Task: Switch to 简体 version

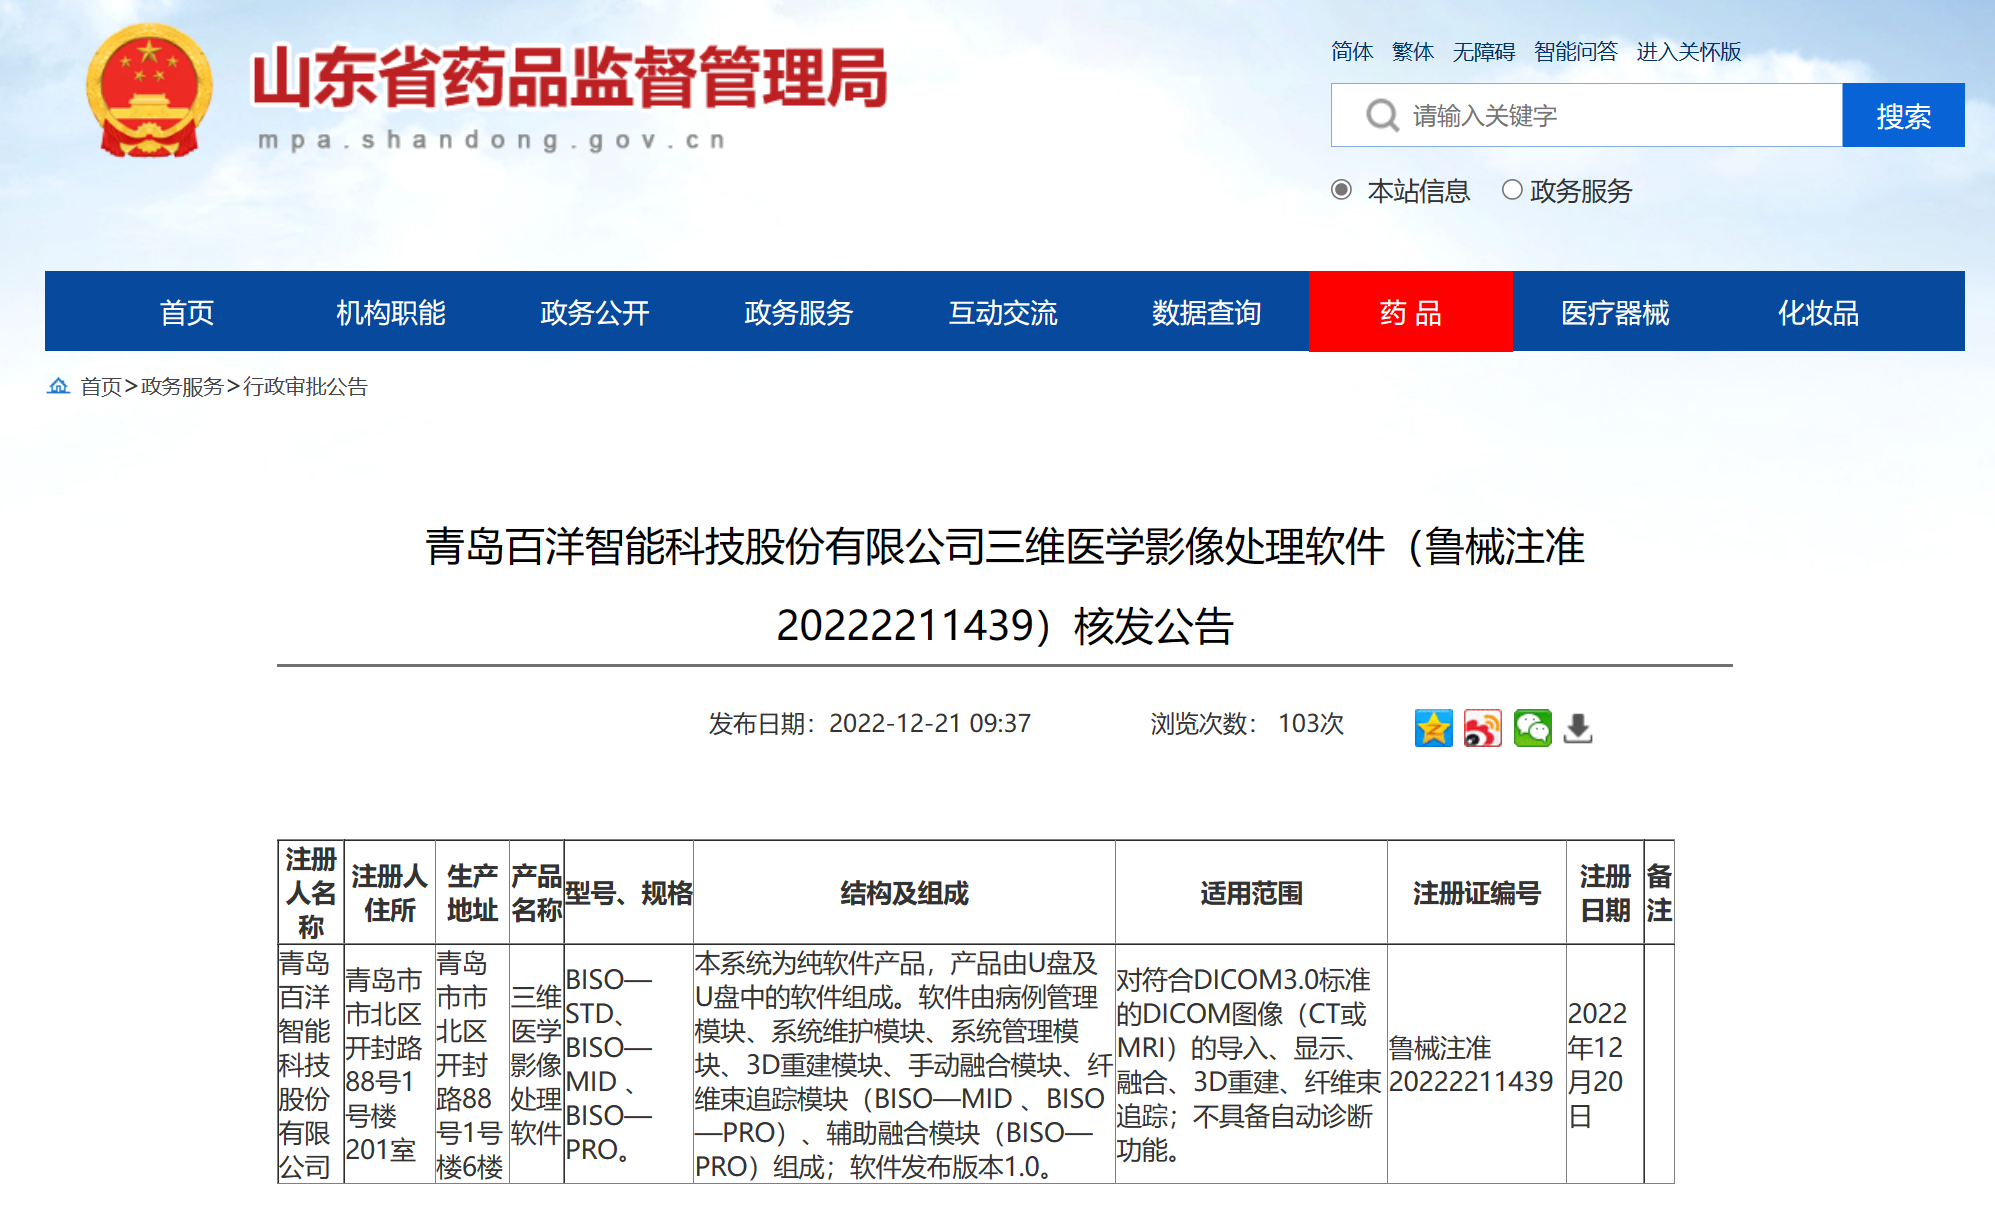Action: click(1352, 52)
